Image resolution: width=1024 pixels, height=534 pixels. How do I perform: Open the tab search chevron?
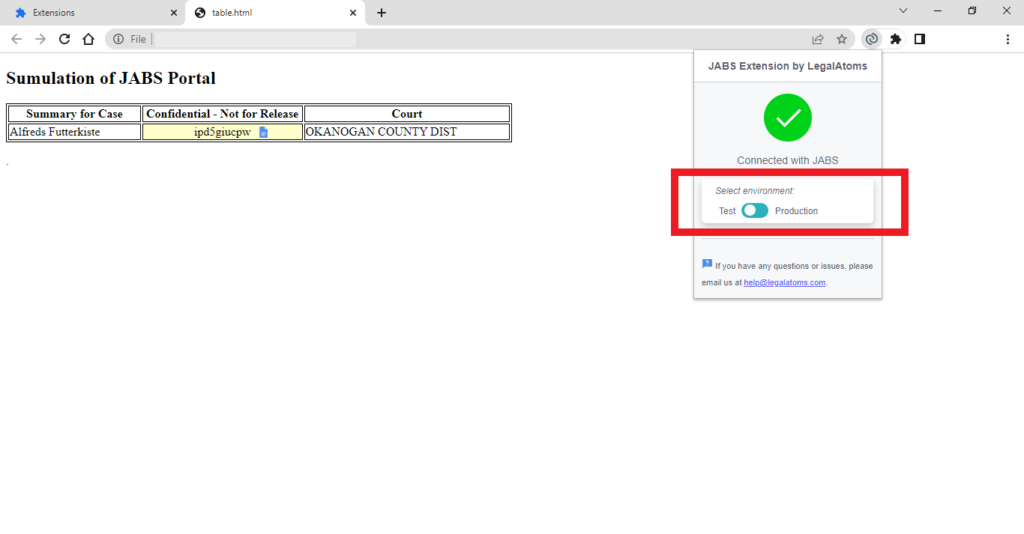(x=903, y=11)
